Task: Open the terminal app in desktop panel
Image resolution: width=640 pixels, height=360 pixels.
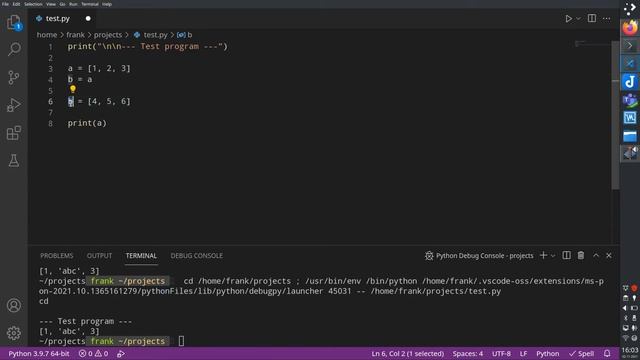Action: (630, 45)
